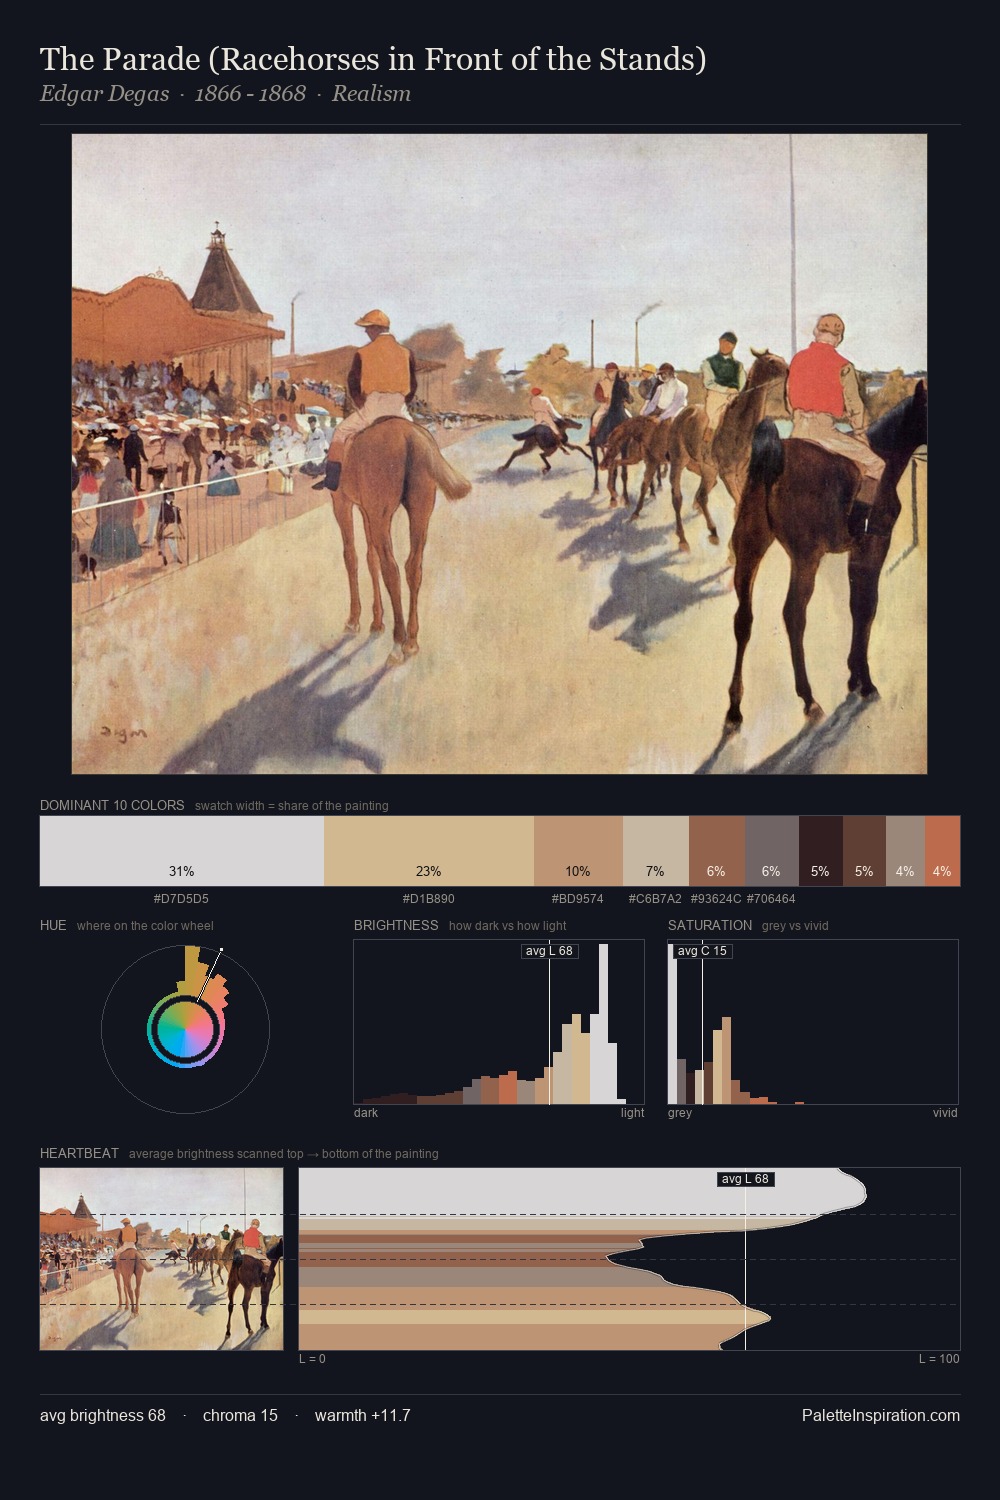Click the 'dark' axis label
Screen dimensions: 1000x1500
tap(366, 1113)
